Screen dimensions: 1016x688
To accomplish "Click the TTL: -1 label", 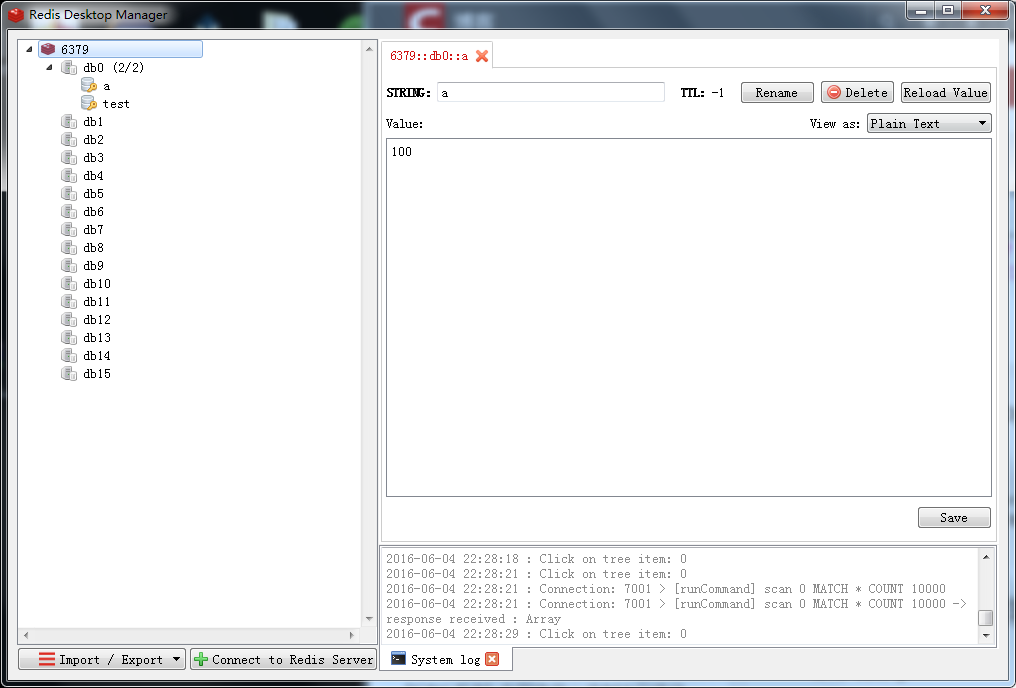I will tap(702, 93).
